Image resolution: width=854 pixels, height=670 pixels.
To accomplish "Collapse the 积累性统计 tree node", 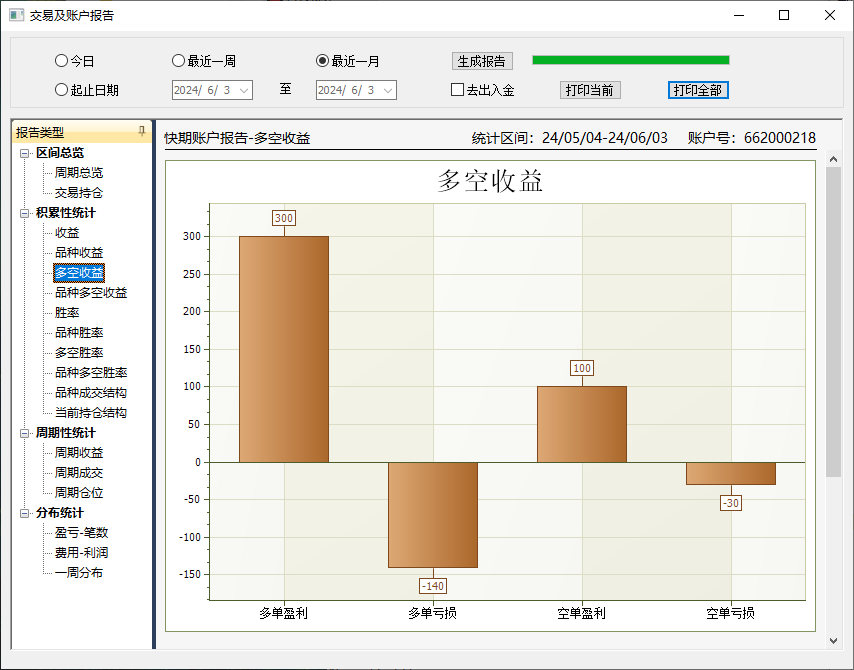I will pos(25,213).
